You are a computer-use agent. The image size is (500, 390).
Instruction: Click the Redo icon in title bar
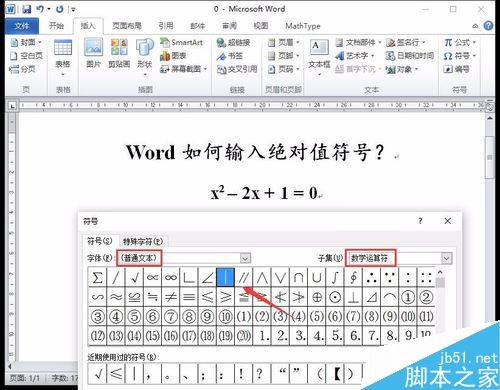[60, 9]
